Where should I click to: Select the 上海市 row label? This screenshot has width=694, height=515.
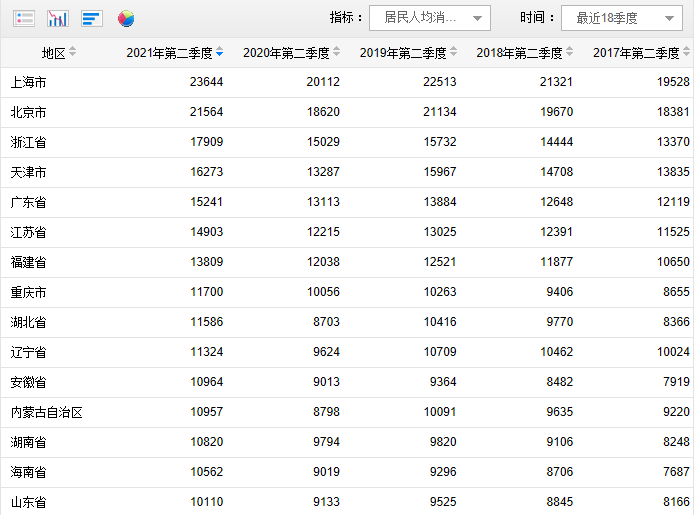(x=28, y=82)
